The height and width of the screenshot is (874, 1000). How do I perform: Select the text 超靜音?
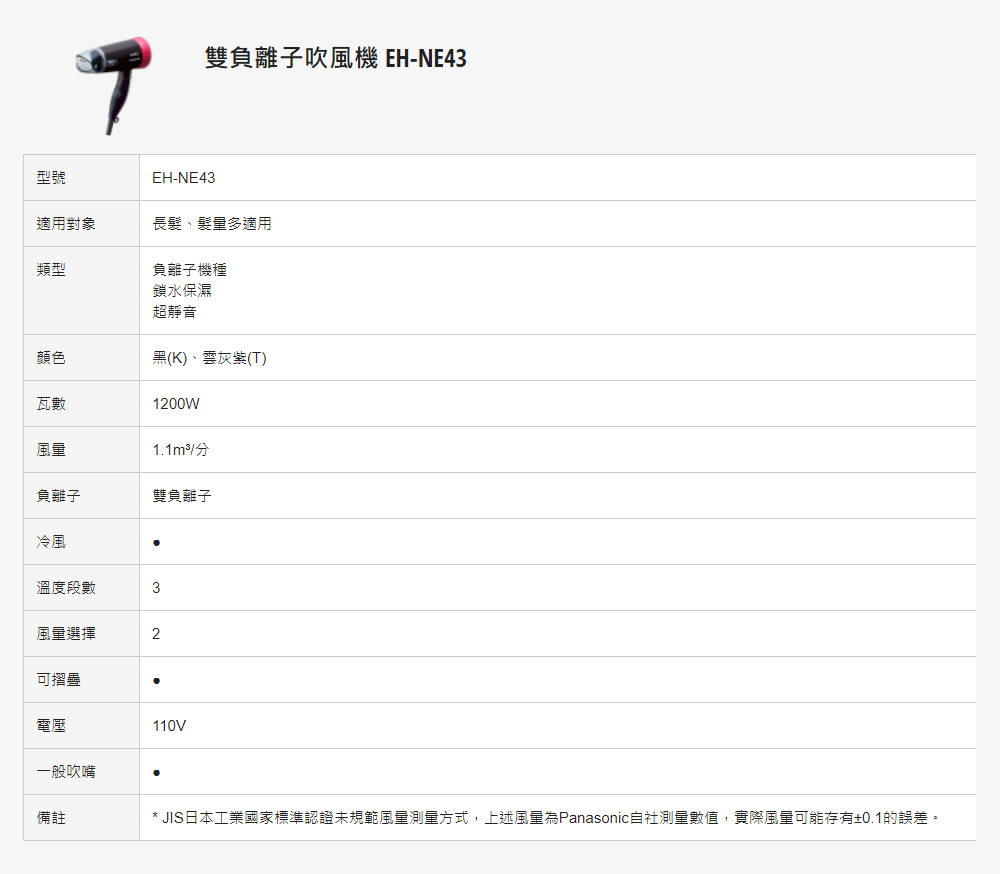[x=175, y=312]
